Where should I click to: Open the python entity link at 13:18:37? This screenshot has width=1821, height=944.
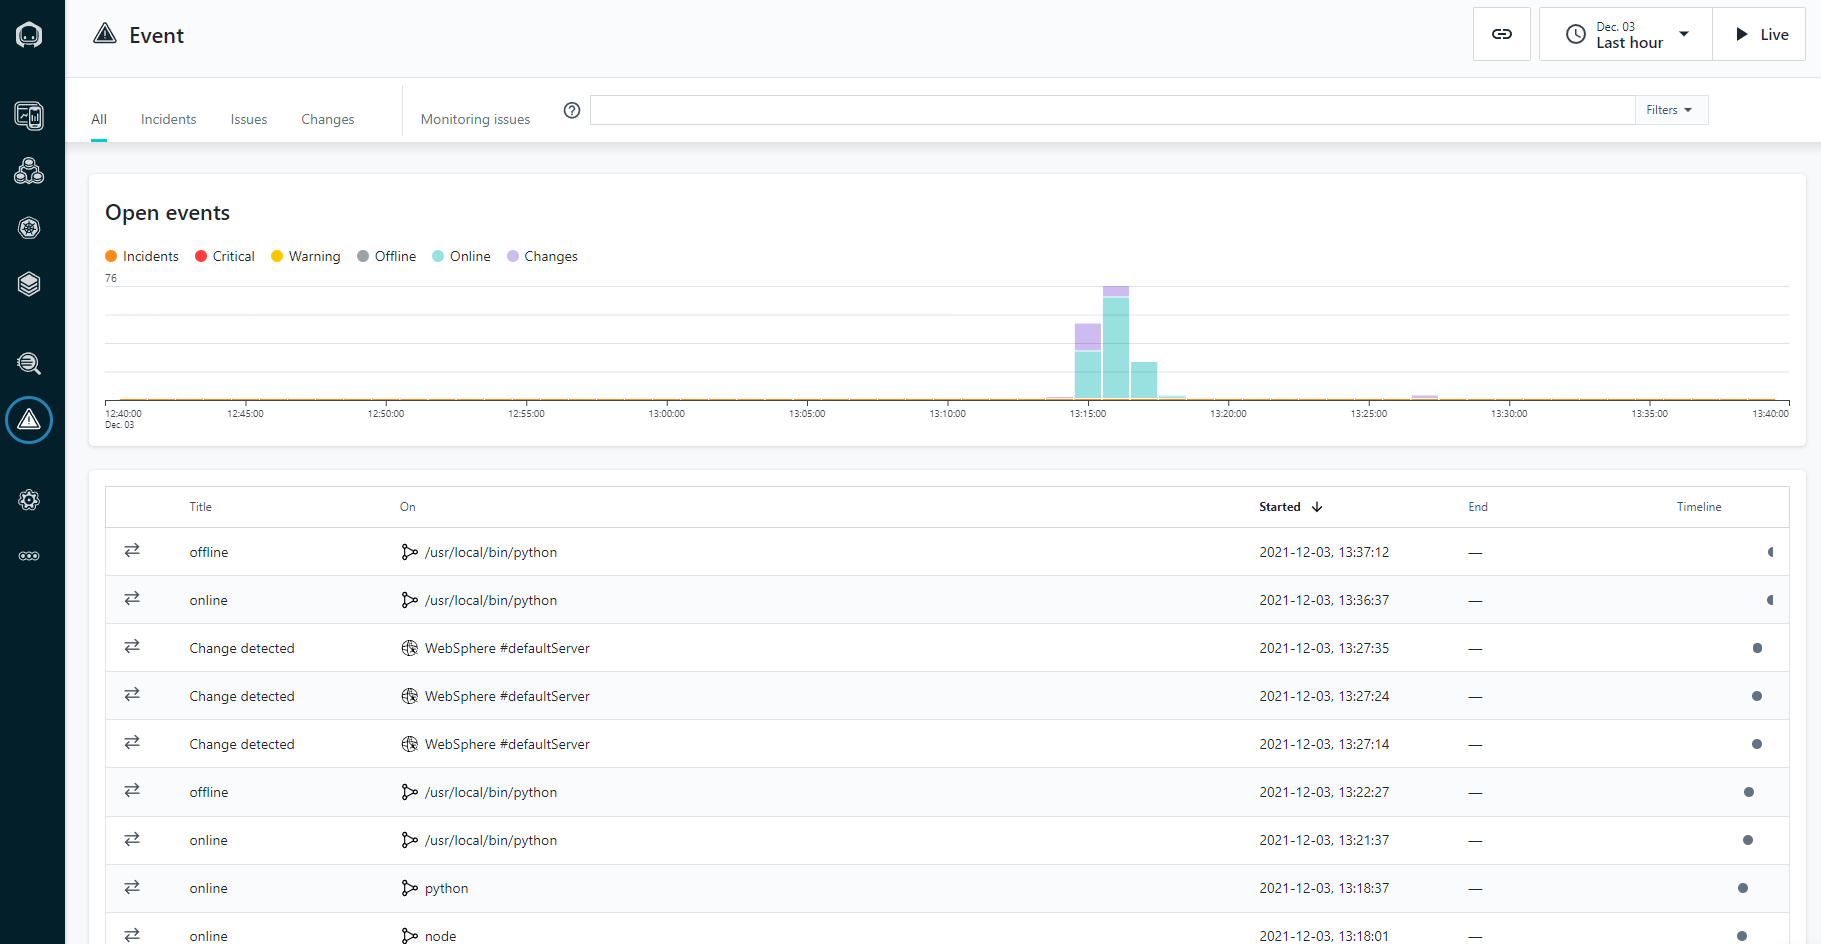tap(446, 888)
